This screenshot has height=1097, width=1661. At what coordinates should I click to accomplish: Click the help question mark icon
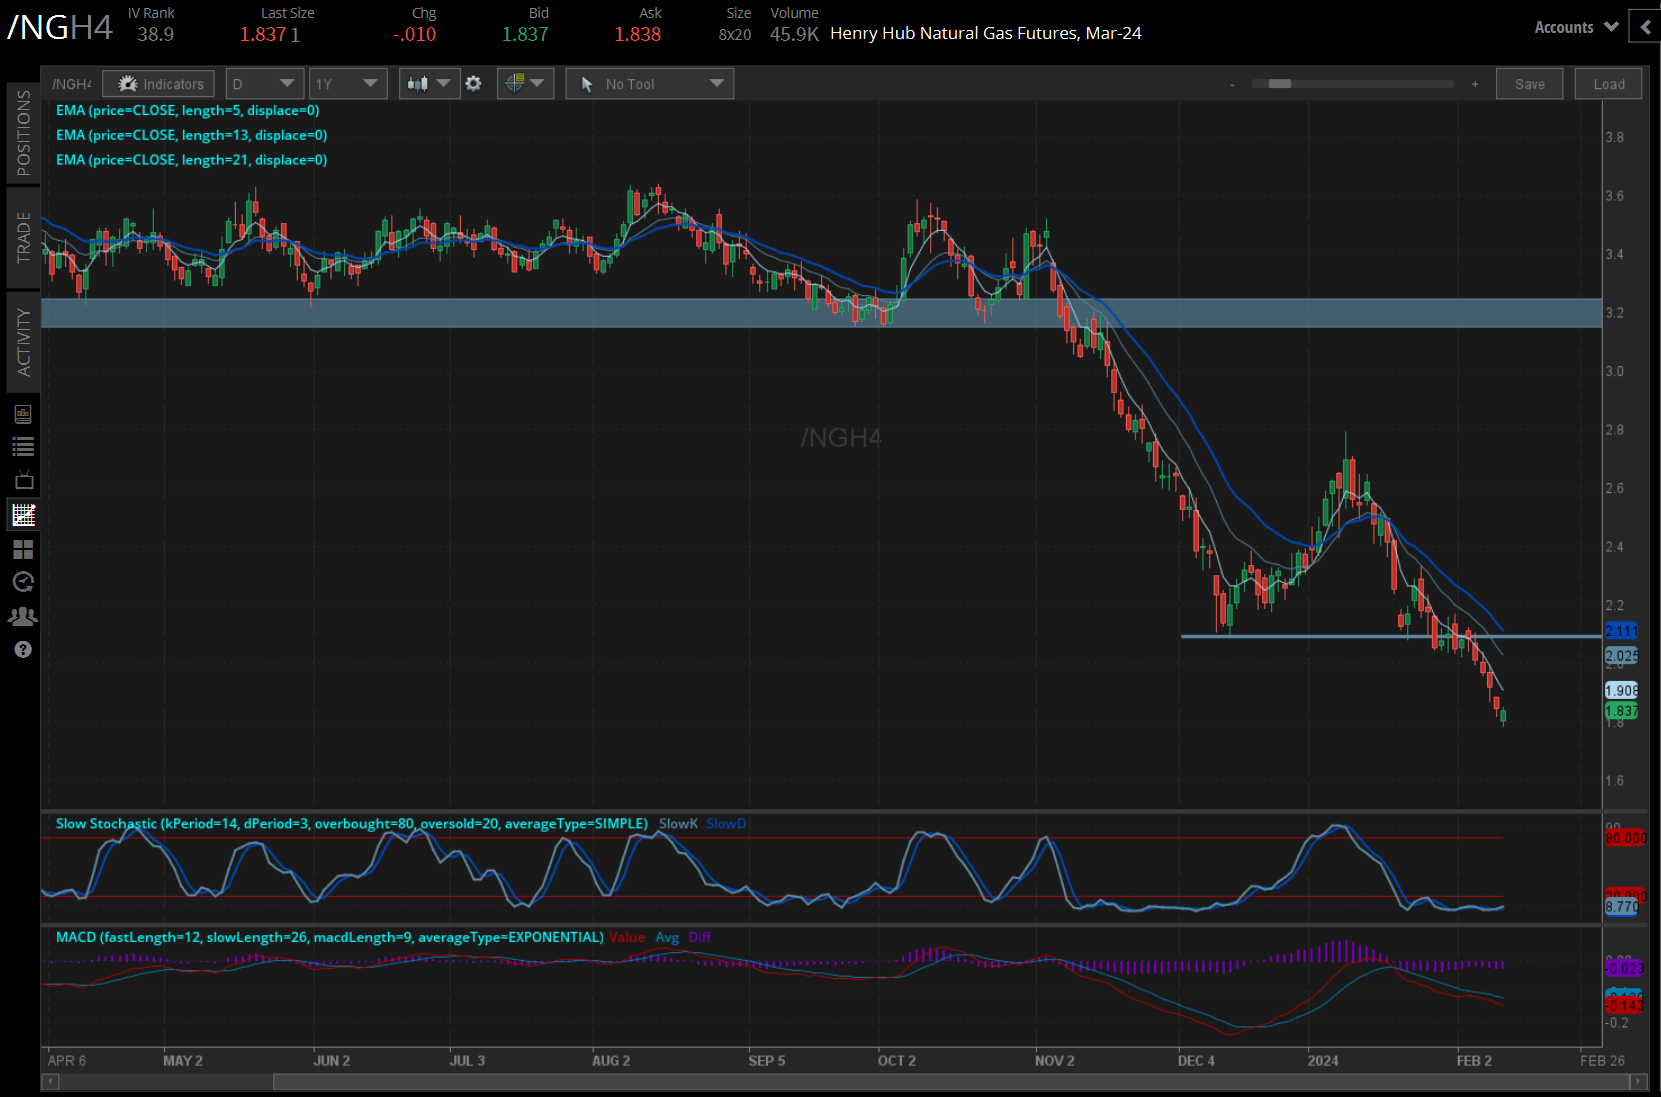(x=23, y=650)
